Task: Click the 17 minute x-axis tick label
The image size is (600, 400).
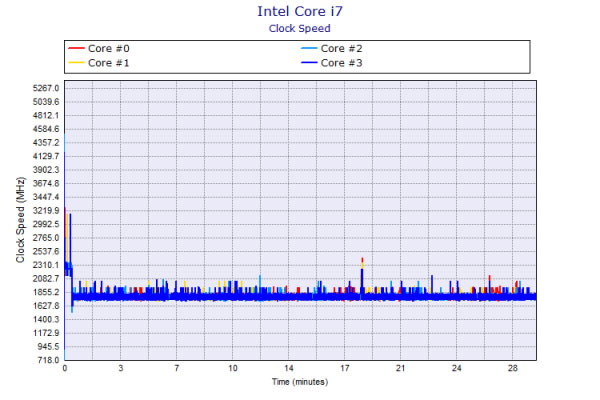Action: point(345,368)
